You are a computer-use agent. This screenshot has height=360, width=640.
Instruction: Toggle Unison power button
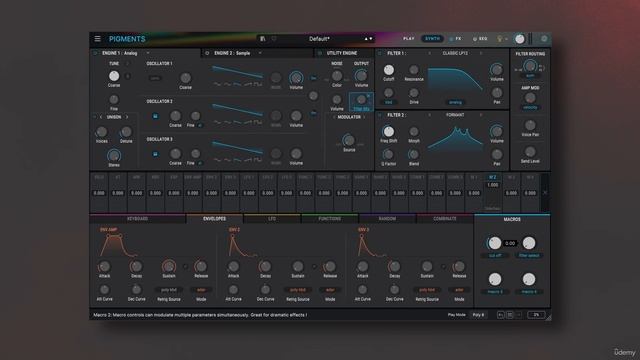point(95,117)
